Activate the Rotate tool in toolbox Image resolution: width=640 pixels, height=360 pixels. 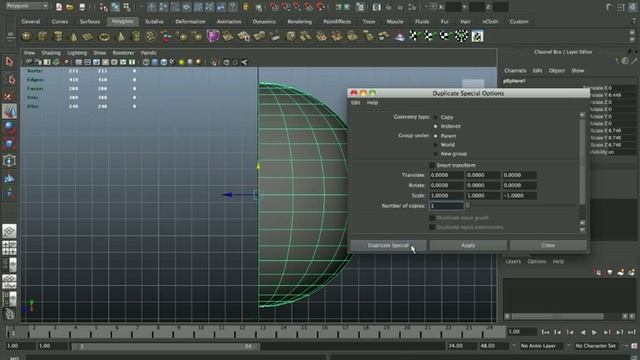(x=9, y=128)
